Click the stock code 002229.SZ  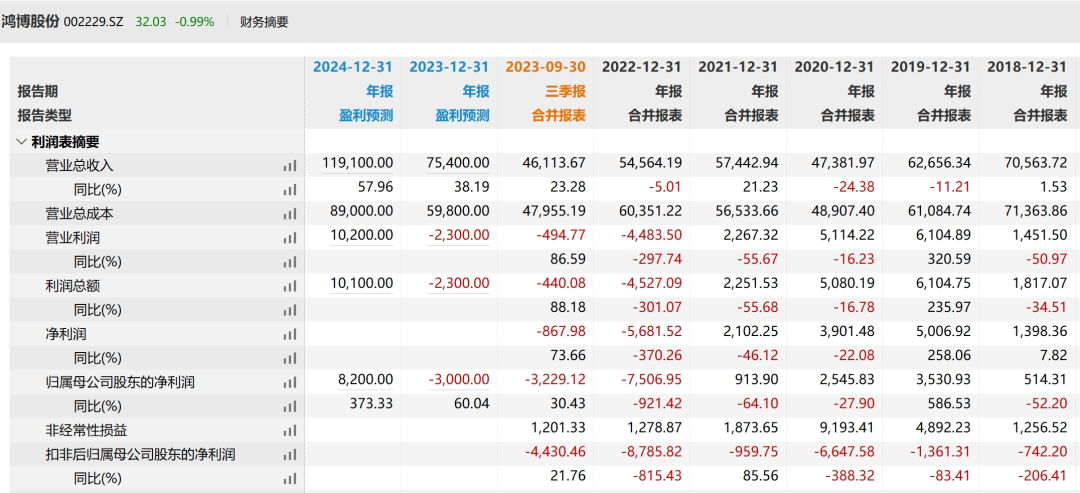94,21
